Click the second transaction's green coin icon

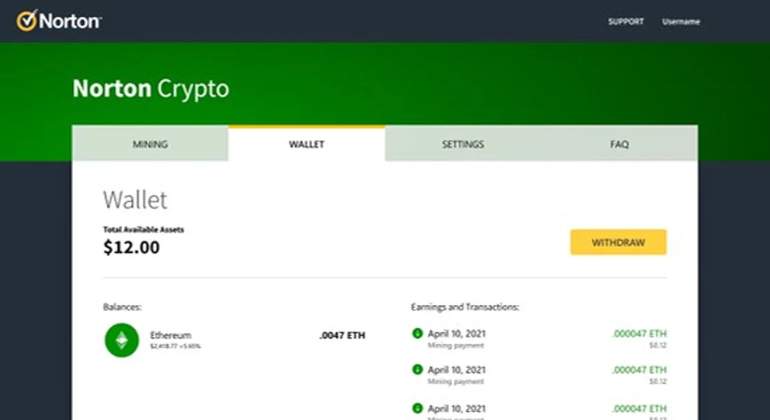[417, 369]
